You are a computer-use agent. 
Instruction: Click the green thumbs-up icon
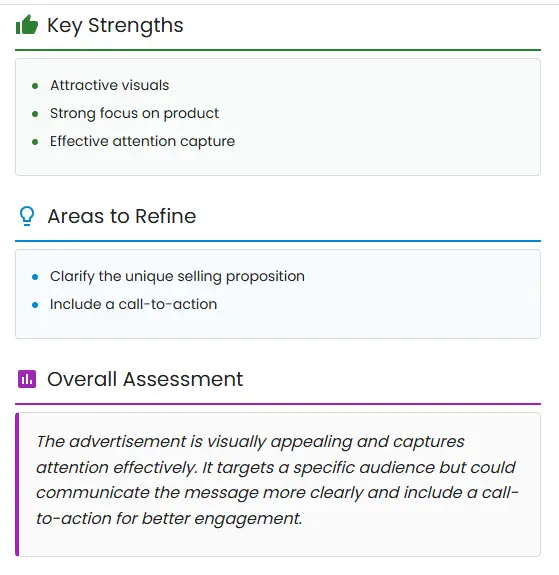pyautogui.click(x=27, y=25)
